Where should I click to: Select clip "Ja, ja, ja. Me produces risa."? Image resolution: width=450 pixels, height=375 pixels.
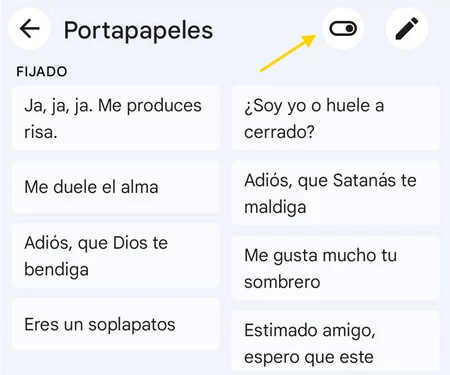(116, 118)
